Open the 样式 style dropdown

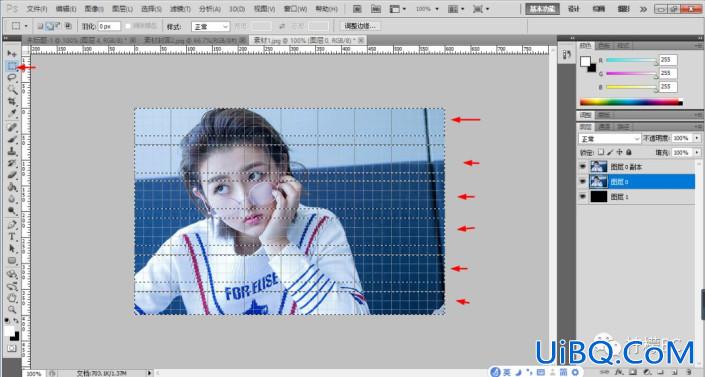(x=210, y=27)
